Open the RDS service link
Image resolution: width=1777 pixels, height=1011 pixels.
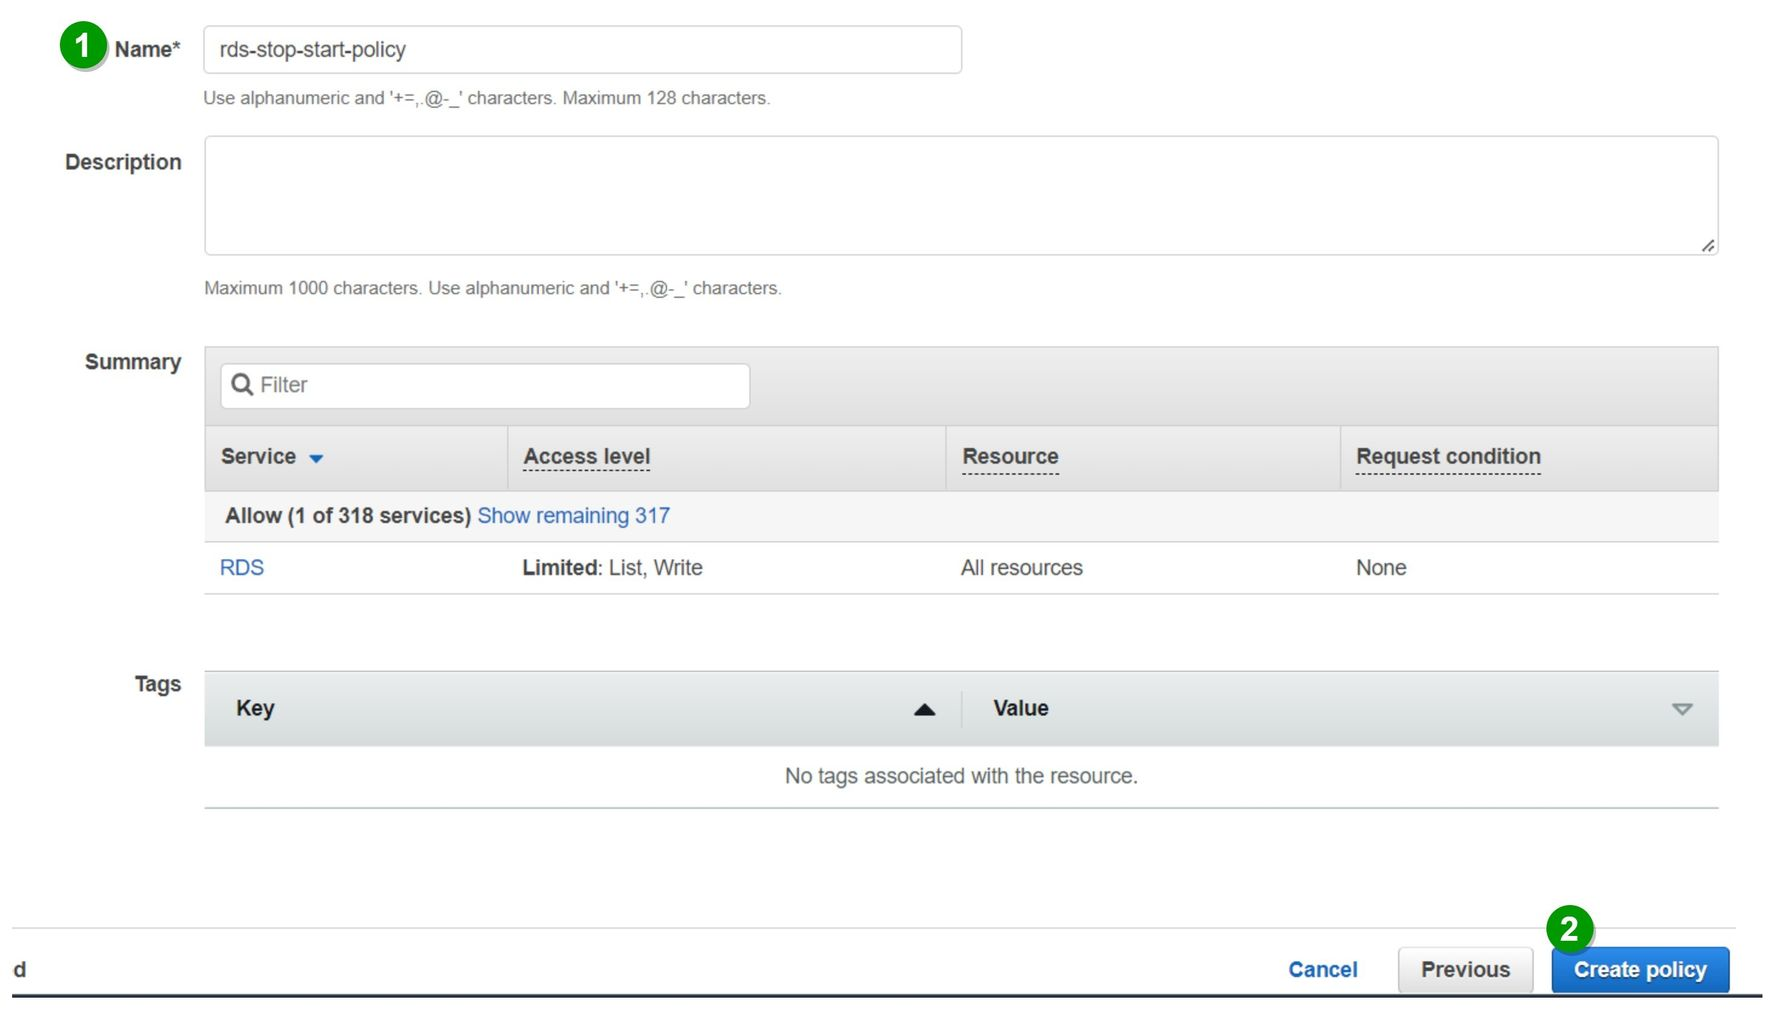[x=242, y=568]
